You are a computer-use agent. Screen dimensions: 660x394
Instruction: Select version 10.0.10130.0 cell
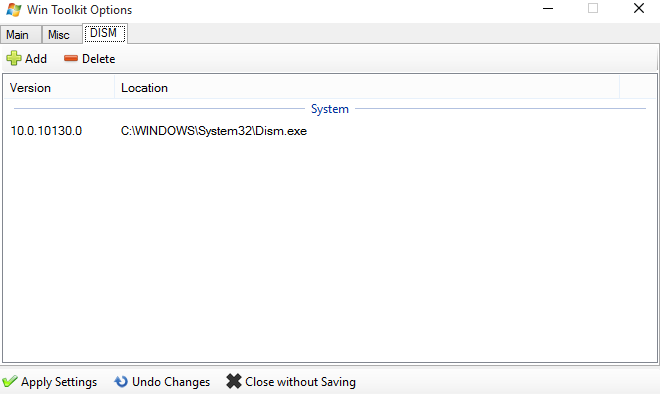pos(46,131)
